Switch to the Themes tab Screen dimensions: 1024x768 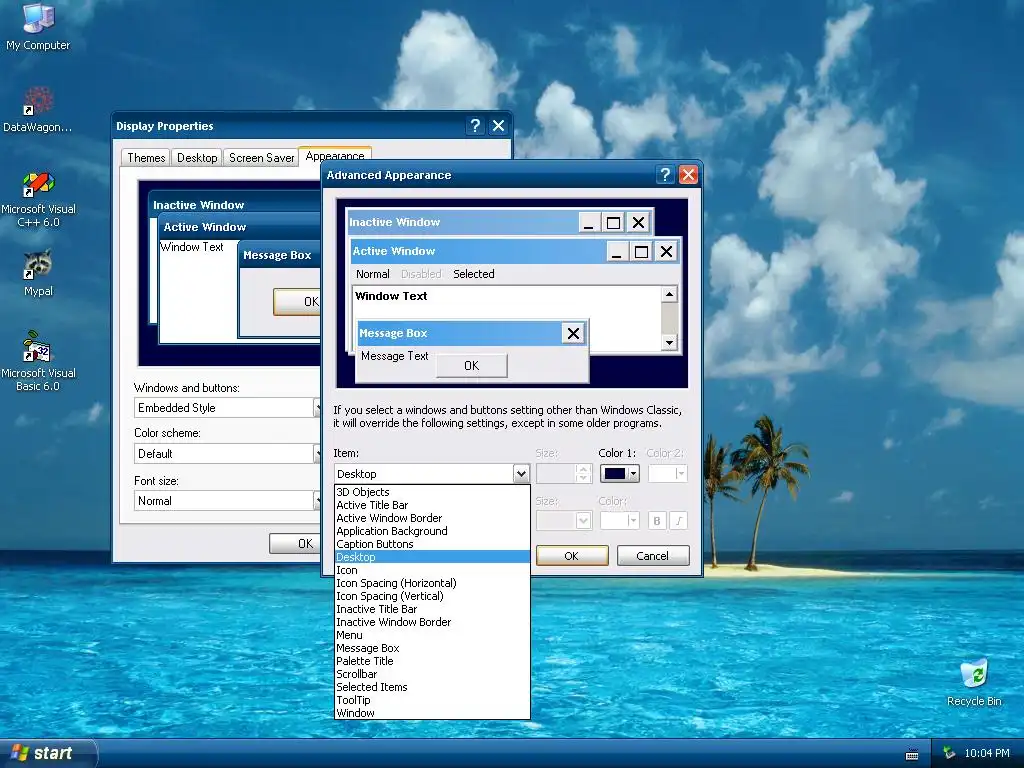point(146,157)
